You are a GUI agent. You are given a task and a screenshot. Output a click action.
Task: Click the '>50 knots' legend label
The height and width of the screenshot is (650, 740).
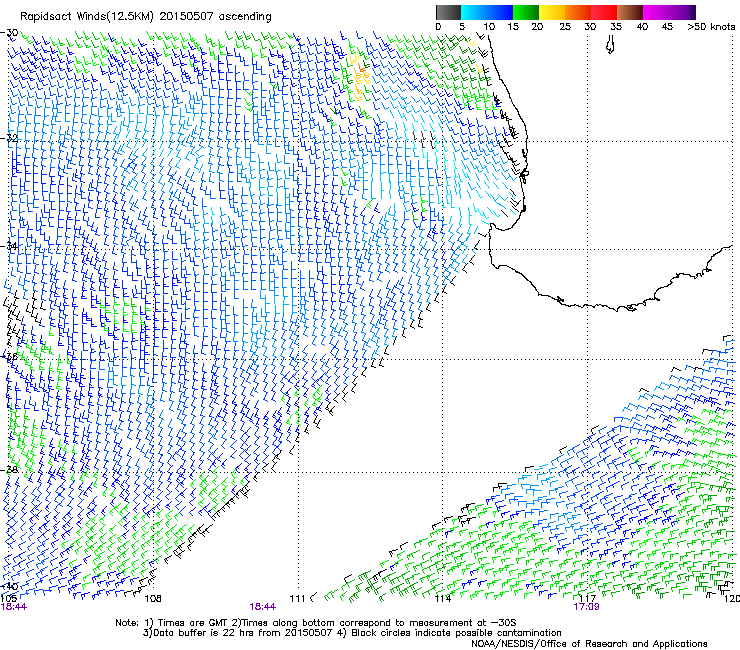point(711,27)
